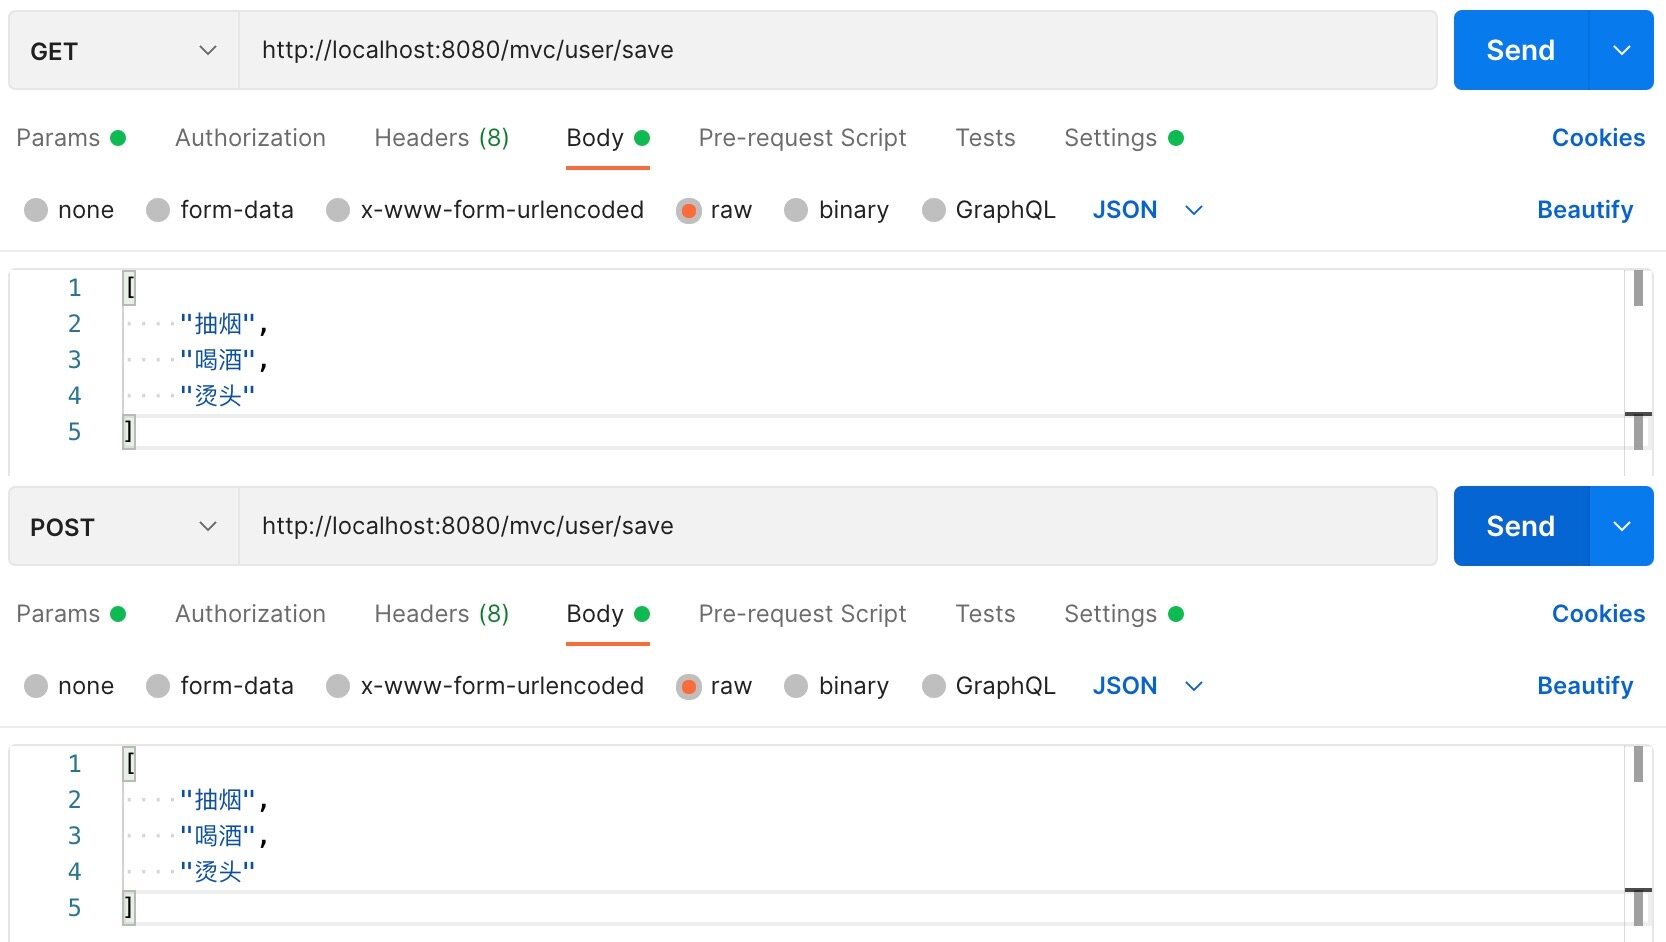Click the Send arrow beside the GET request
The height and width of the screenshot is (942, 1666).
[x=1621, y=51]
